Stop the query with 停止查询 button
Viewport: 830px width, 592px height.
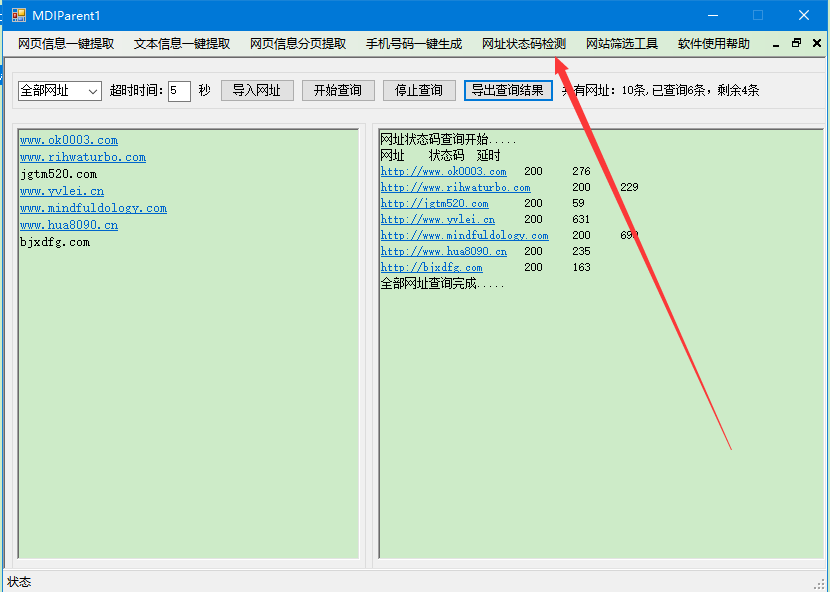pyautogui.click(x=419, y=90)
